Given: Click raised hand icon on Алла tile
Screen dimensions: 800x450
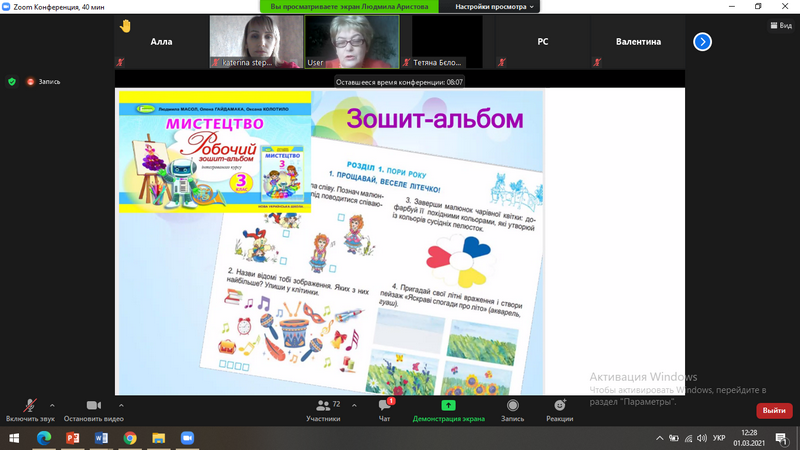Looking at the screenshot, I should tap(126, 26).
